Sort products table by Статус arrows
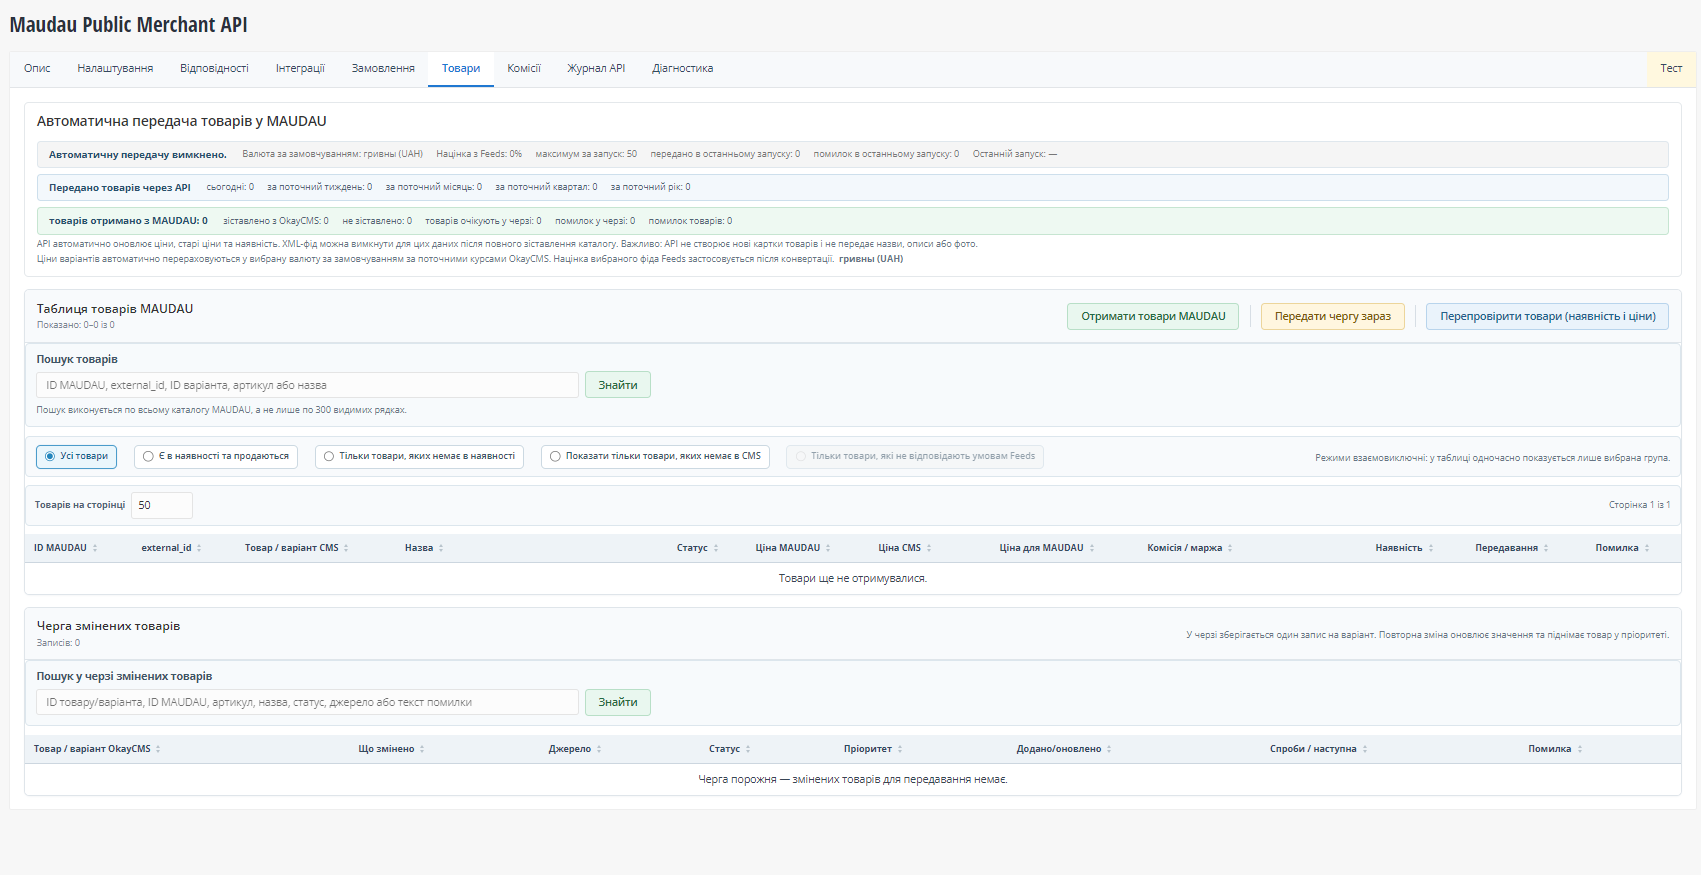 pyautogui.click(x=716, y=548)
